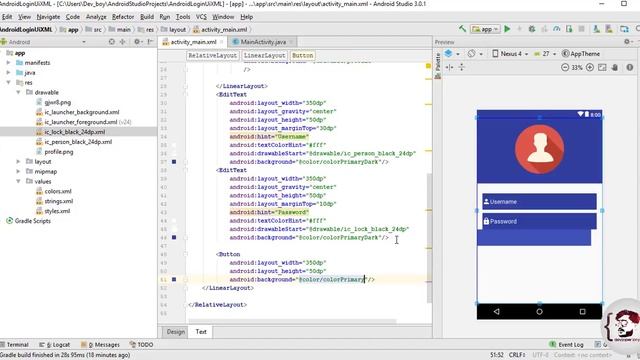
Task: Click color swatch gutter on line 51
Action: [174, 280]
